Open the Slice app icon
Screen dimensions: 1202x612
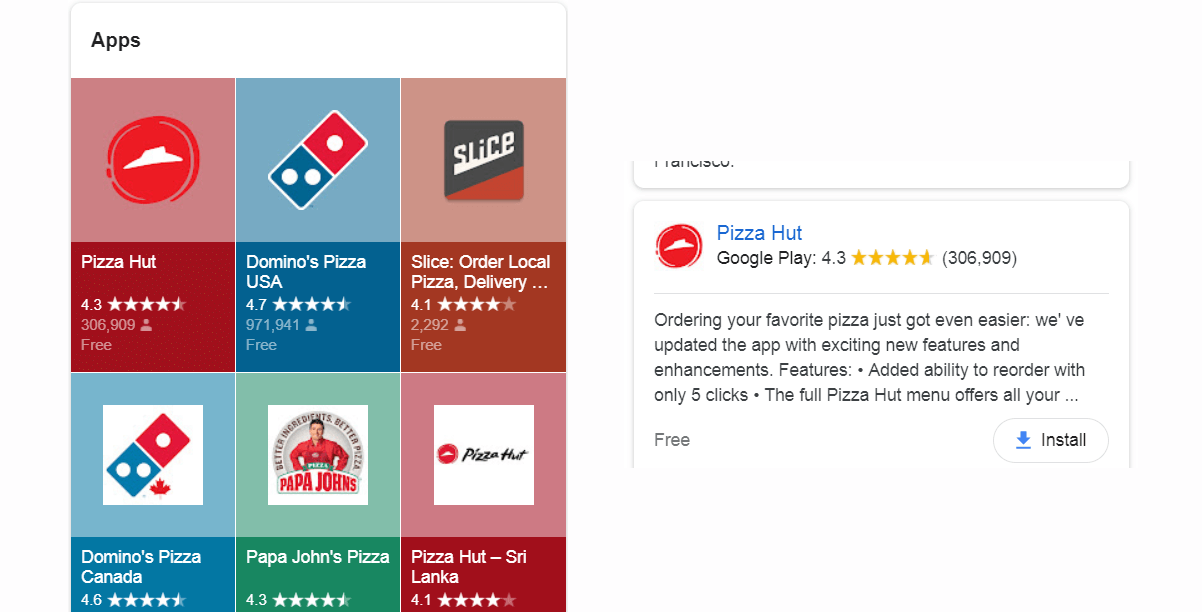coord(483,160)
